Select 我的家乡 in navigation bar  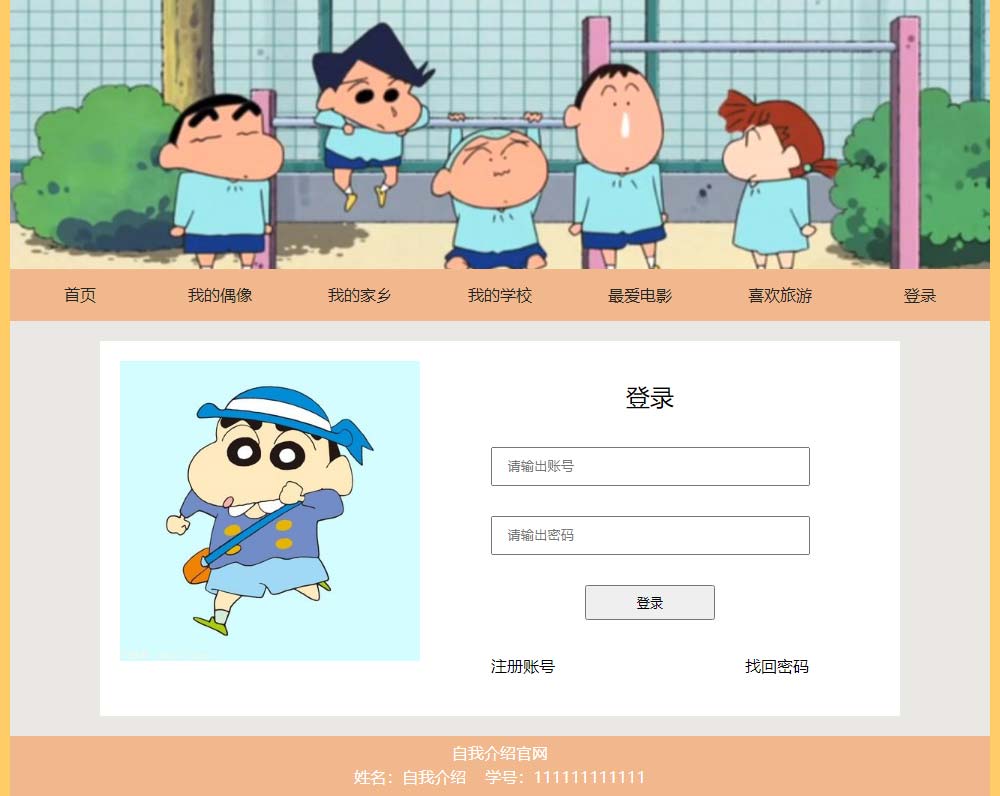click(x=360, y=295)
